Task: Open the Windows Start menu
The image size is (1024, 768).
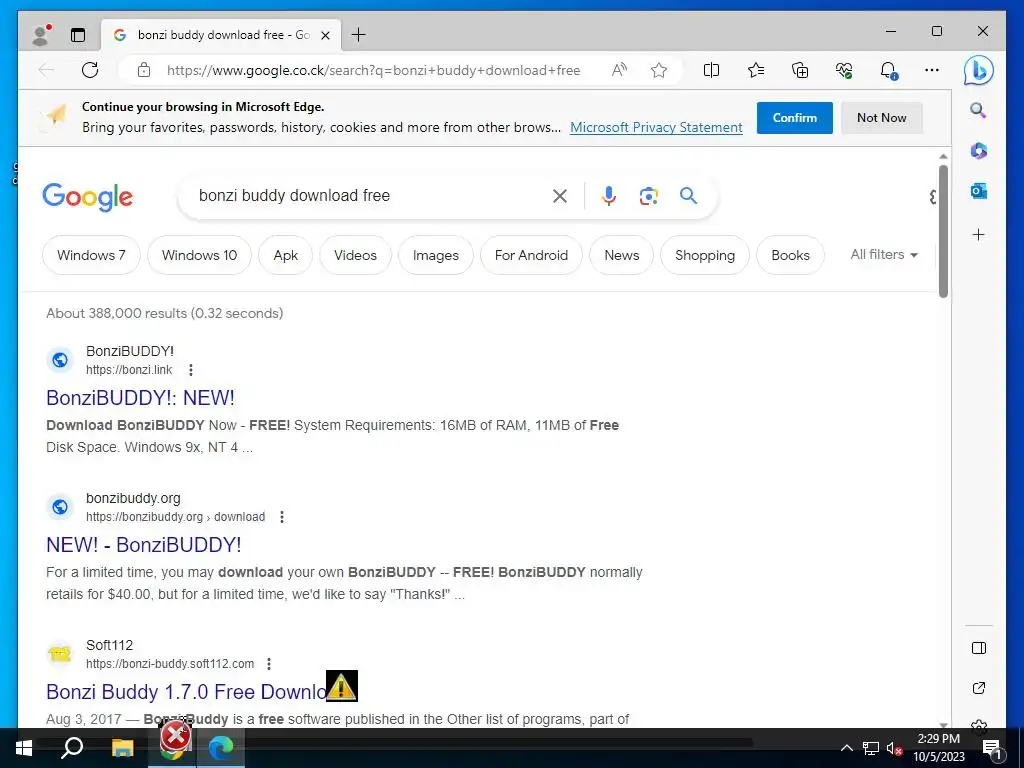Action: 24,748
